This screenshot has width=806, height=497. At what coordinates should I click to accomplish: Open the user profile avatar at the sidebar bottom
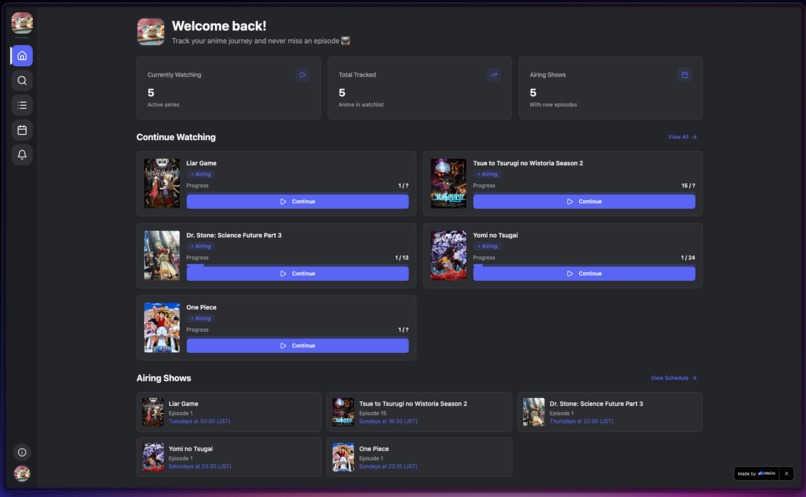(22, 473)
